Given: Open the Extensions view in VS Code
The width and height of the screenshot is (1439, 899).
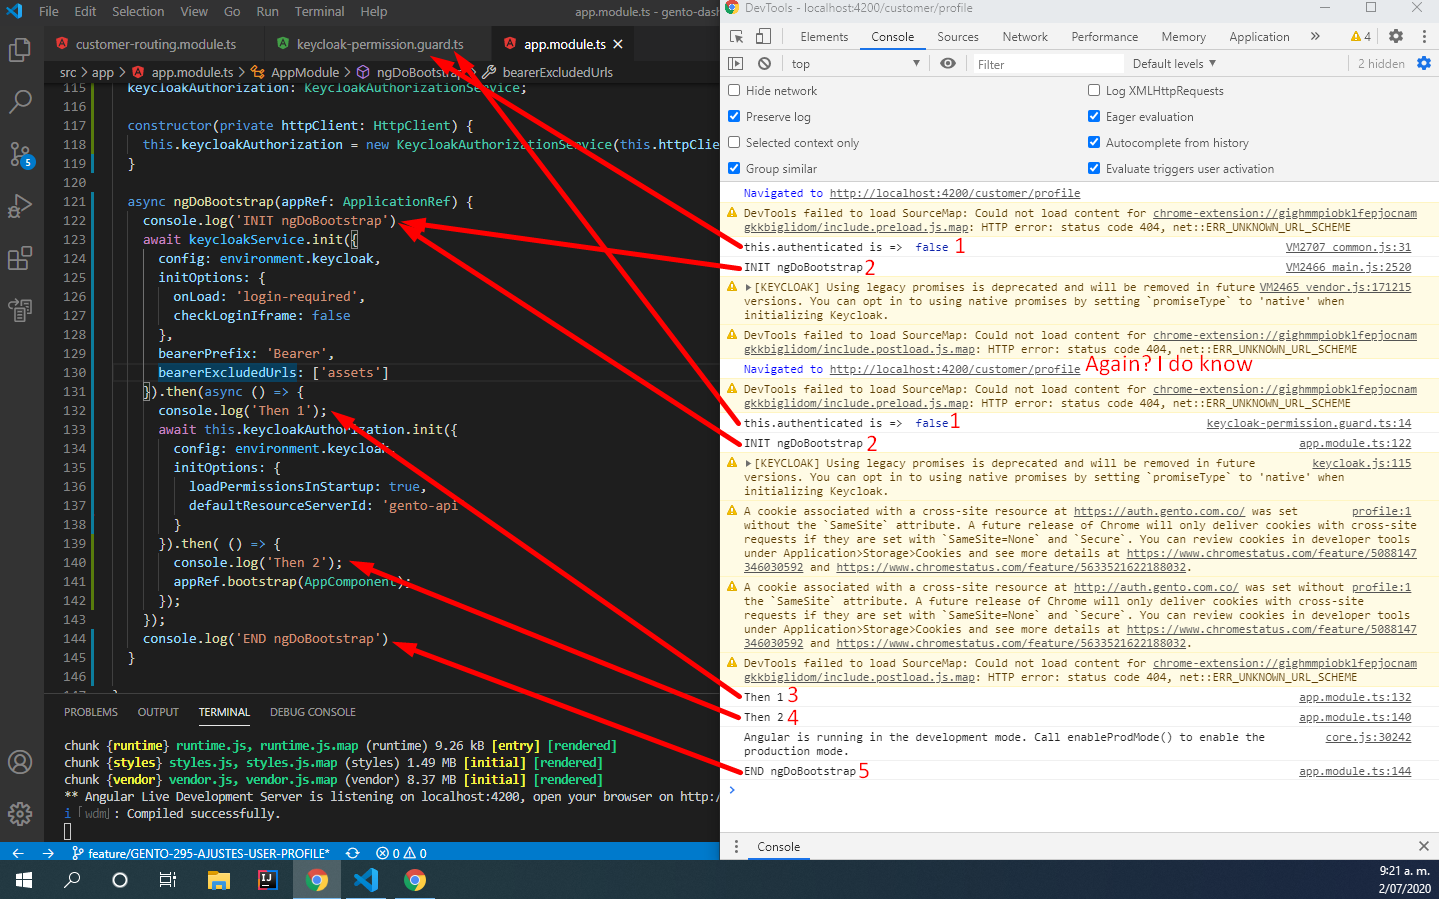Looking at the screenshot, I should pos(21,257).
